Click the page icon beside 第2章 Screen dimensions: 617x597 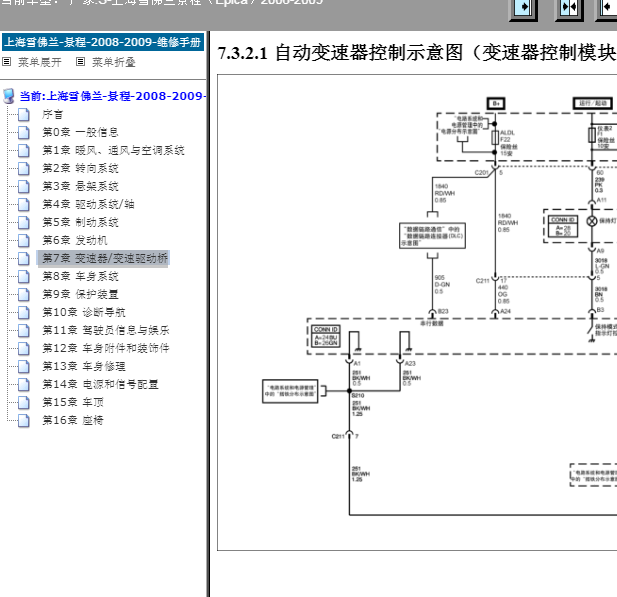pos(24,168)
